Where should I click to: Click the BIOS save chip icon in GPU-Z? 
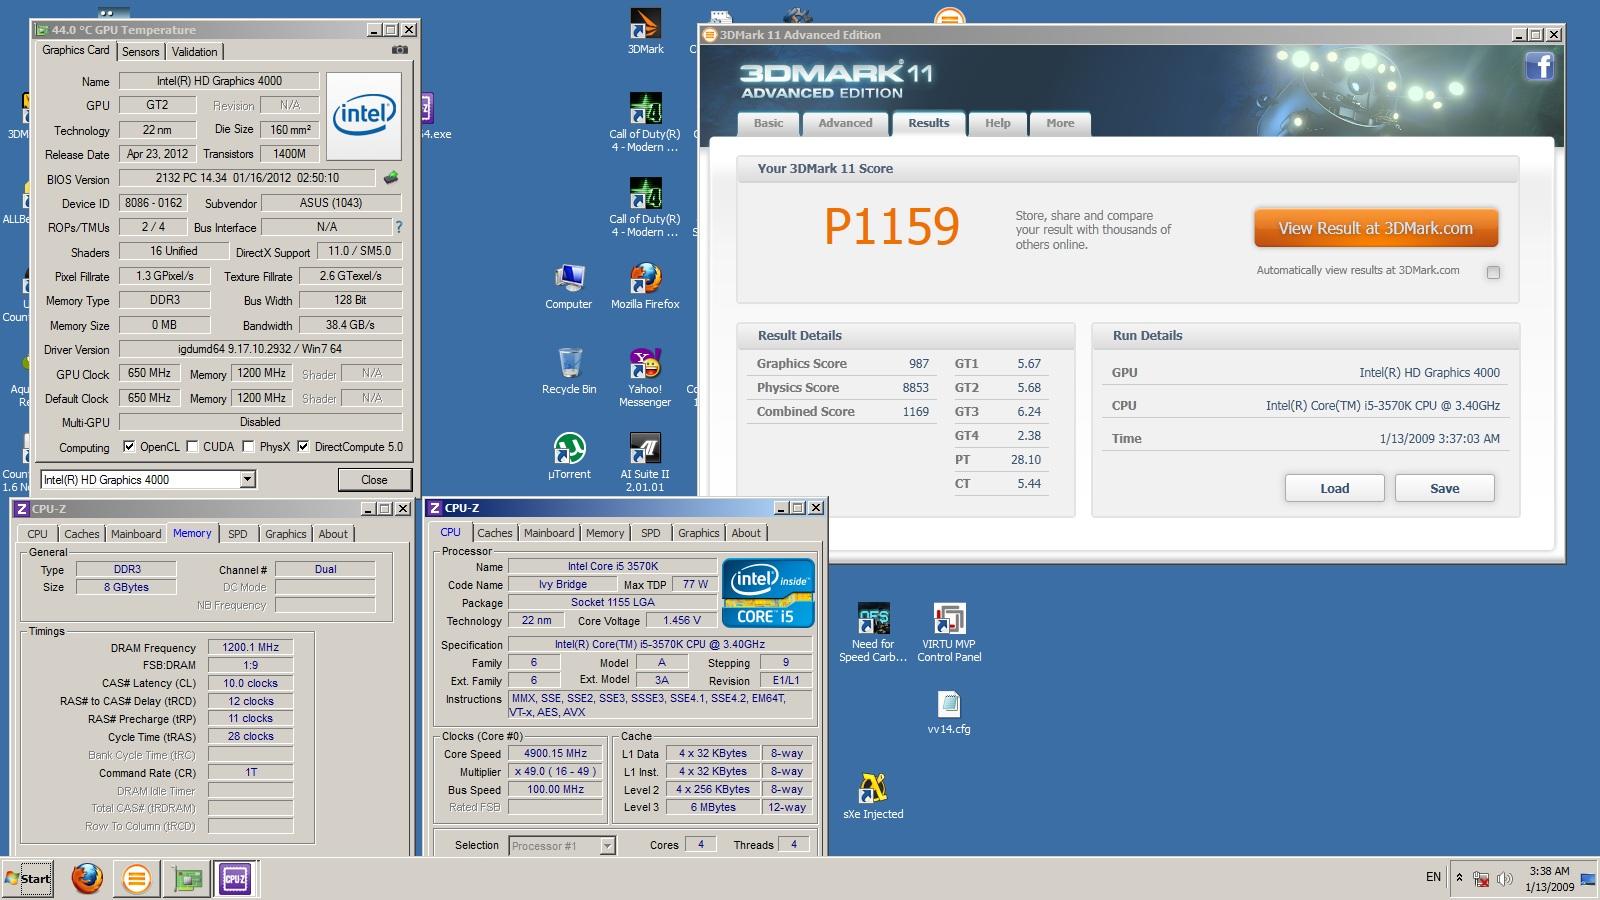coord(391,178)
